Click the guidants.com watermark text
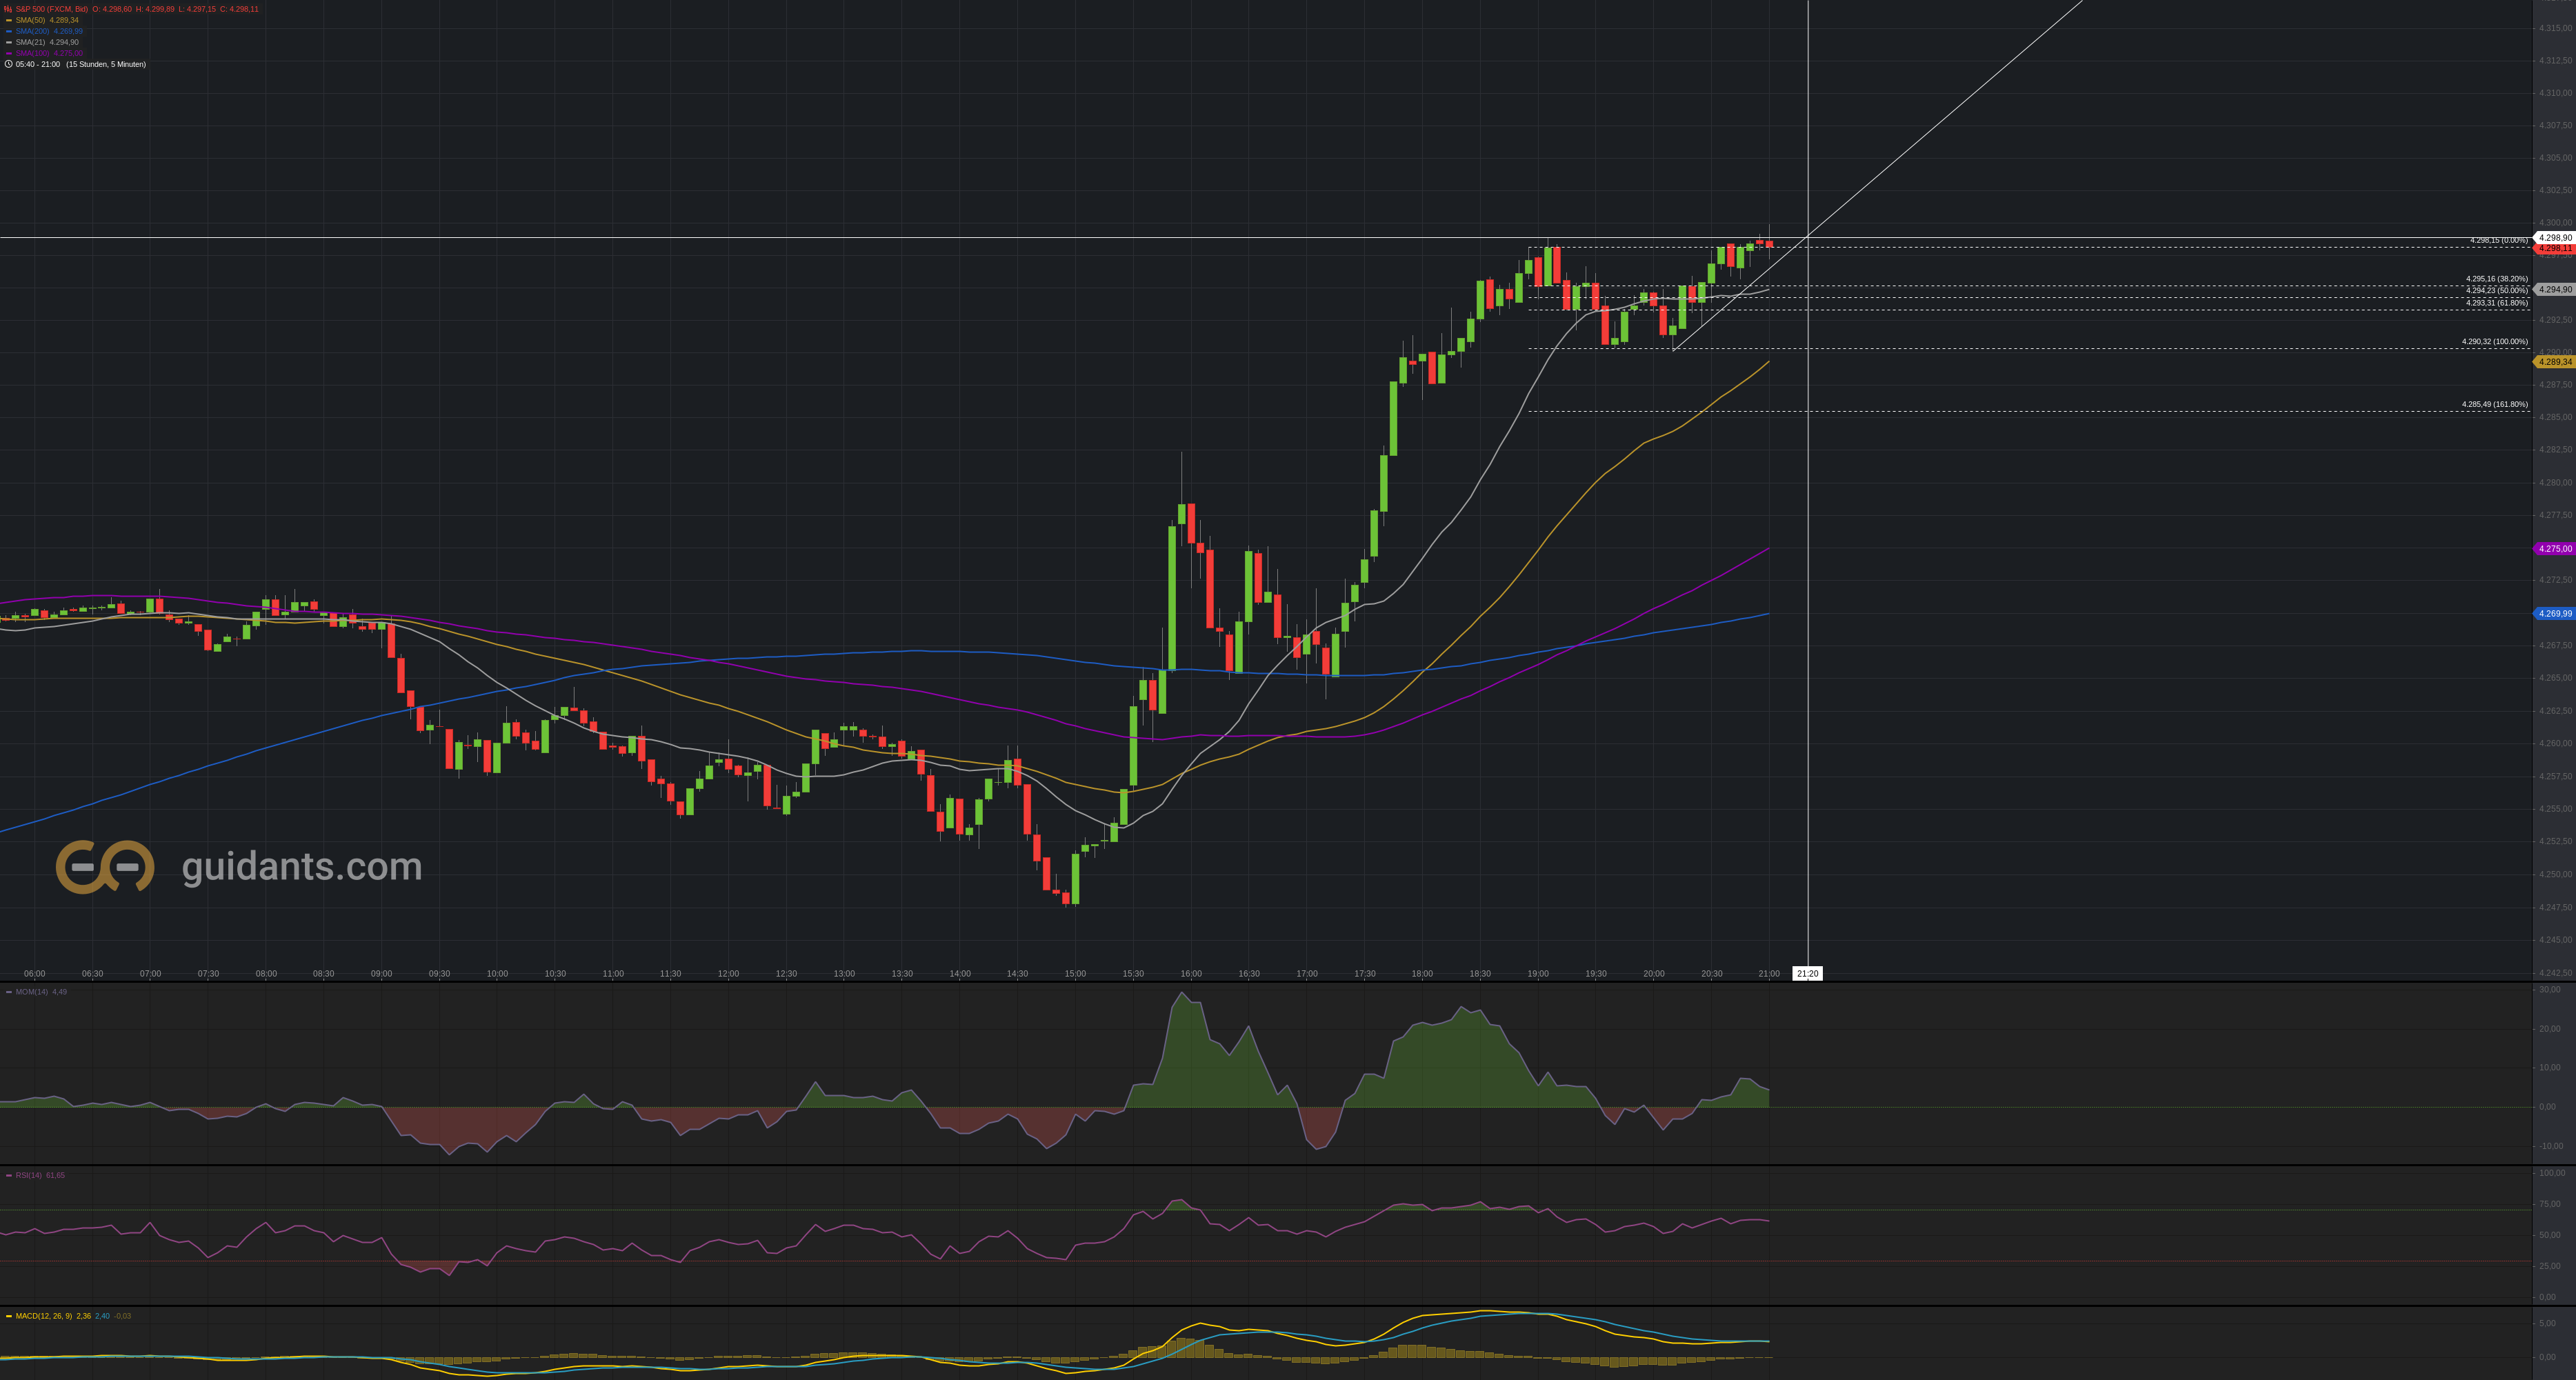This screenshot has width=2576, height=1380. [x=301, y=866]
